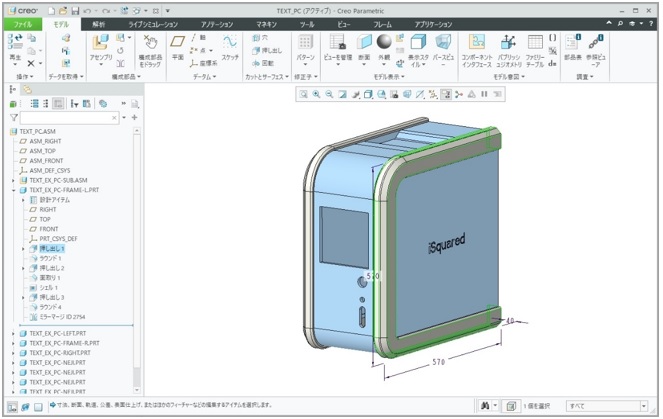Select the 回転 revolve tool
Image resolution: width=663 pixels, height=419 pixels.
[263, 63]
